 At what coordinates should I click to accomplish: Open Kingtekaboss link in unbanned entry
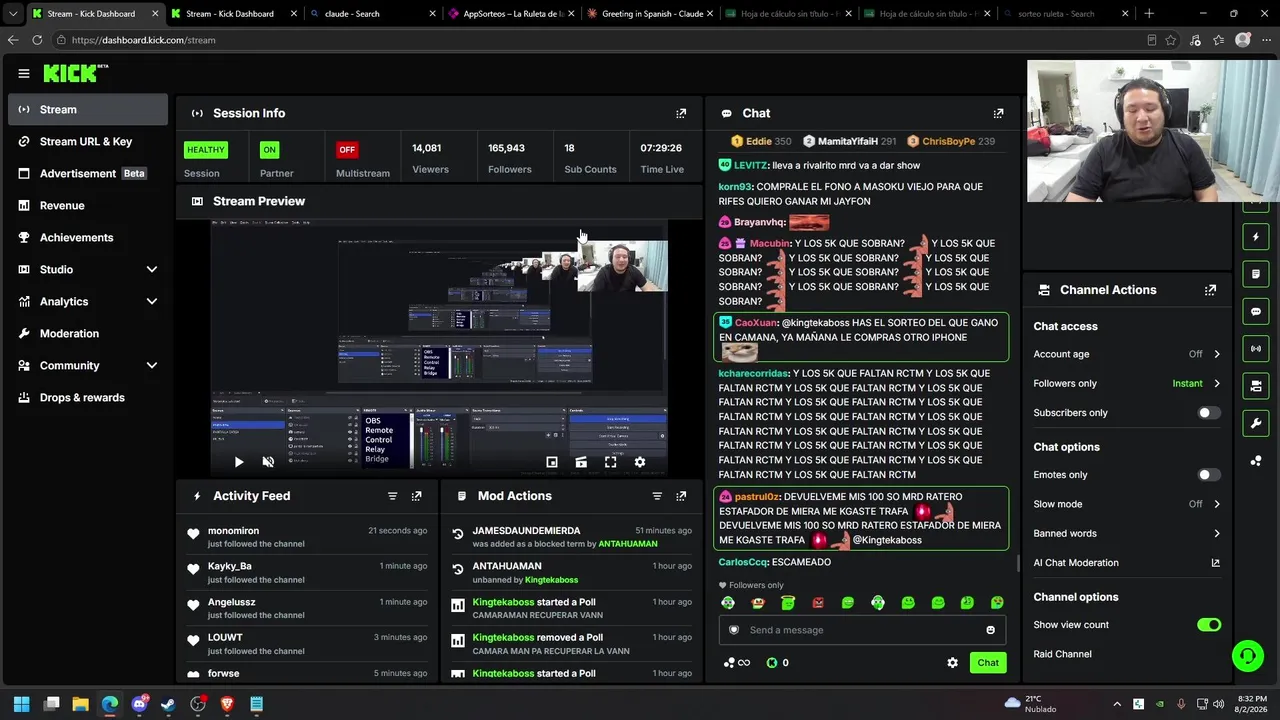552,580
